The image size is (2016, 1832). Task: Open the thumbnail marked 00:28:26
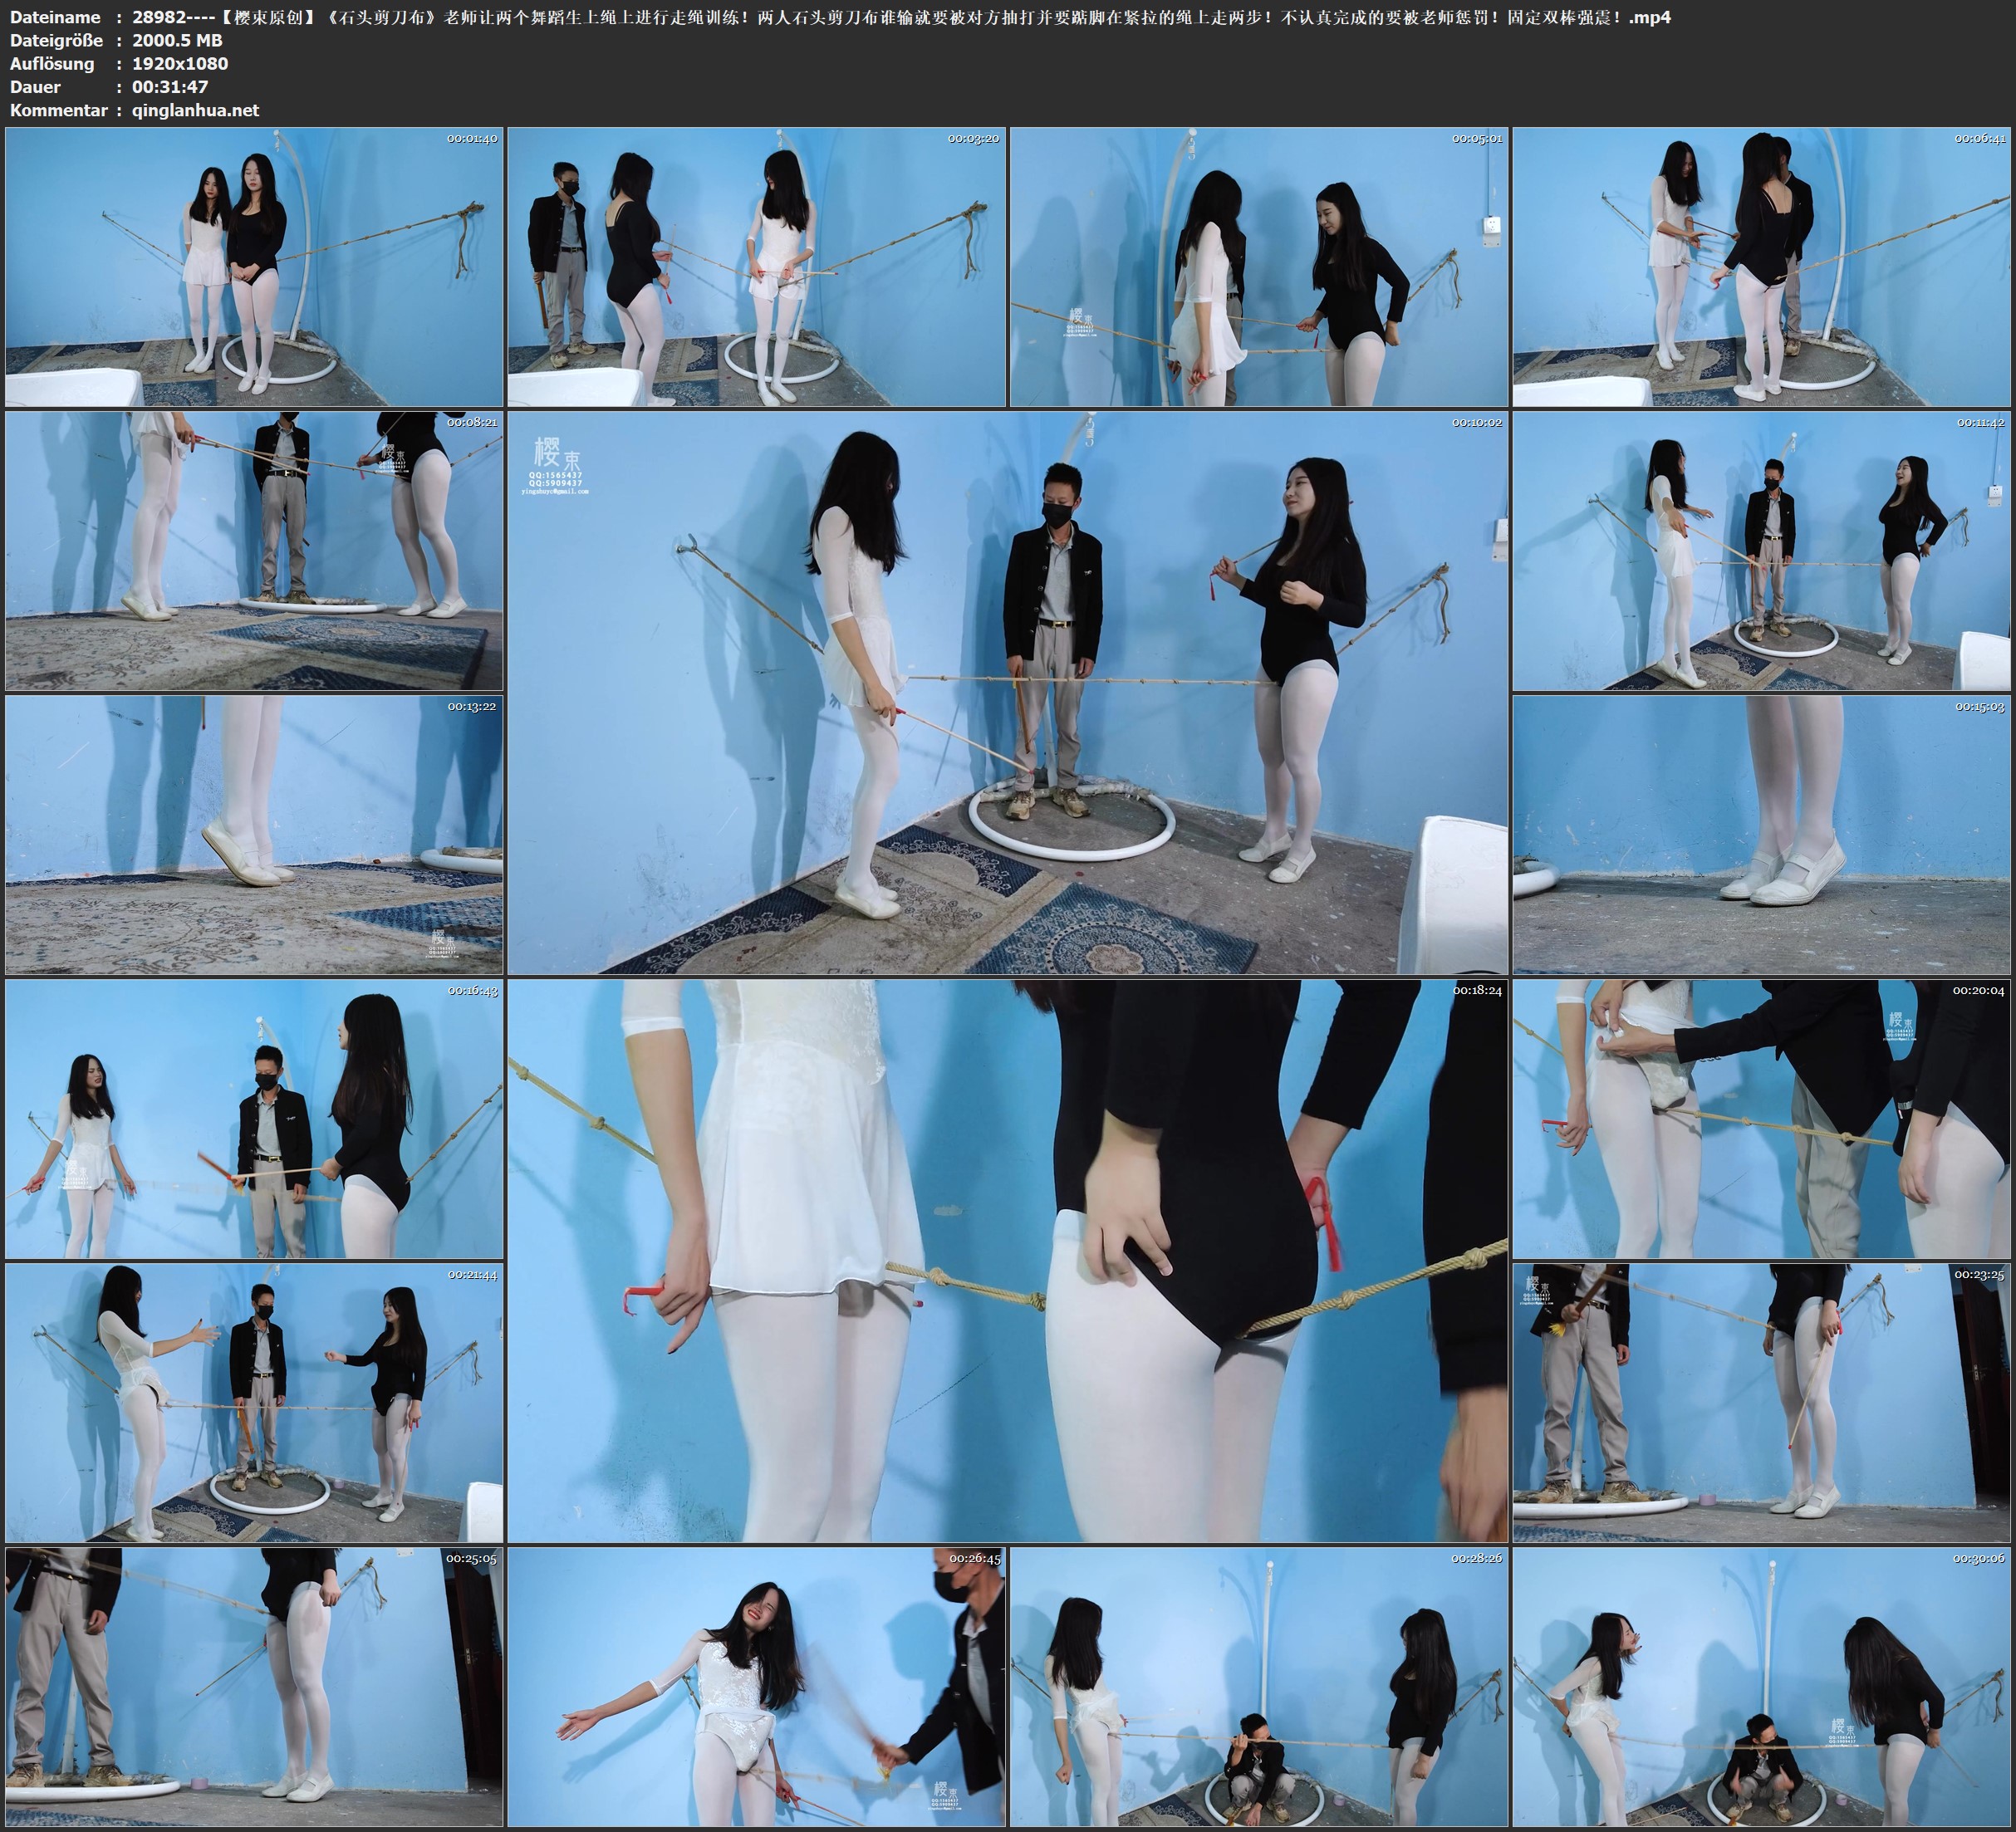click(x=1258, y=1686)
